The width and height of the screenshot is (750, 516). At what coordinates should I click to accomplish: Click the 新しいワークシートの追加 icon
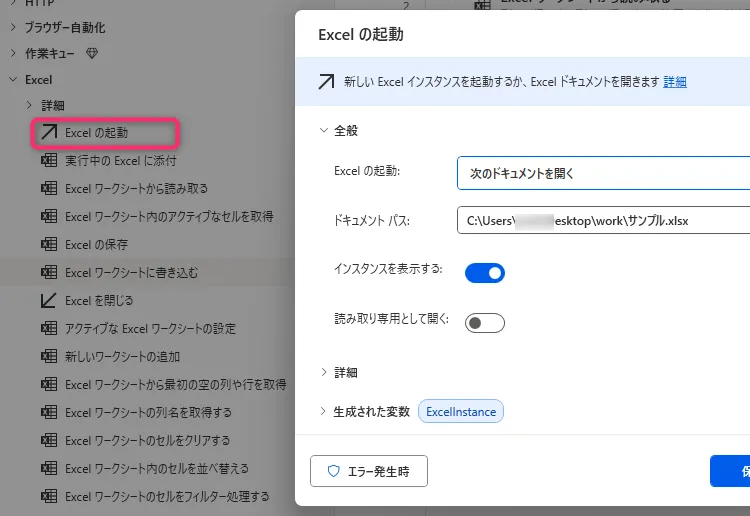click(48, 356)
